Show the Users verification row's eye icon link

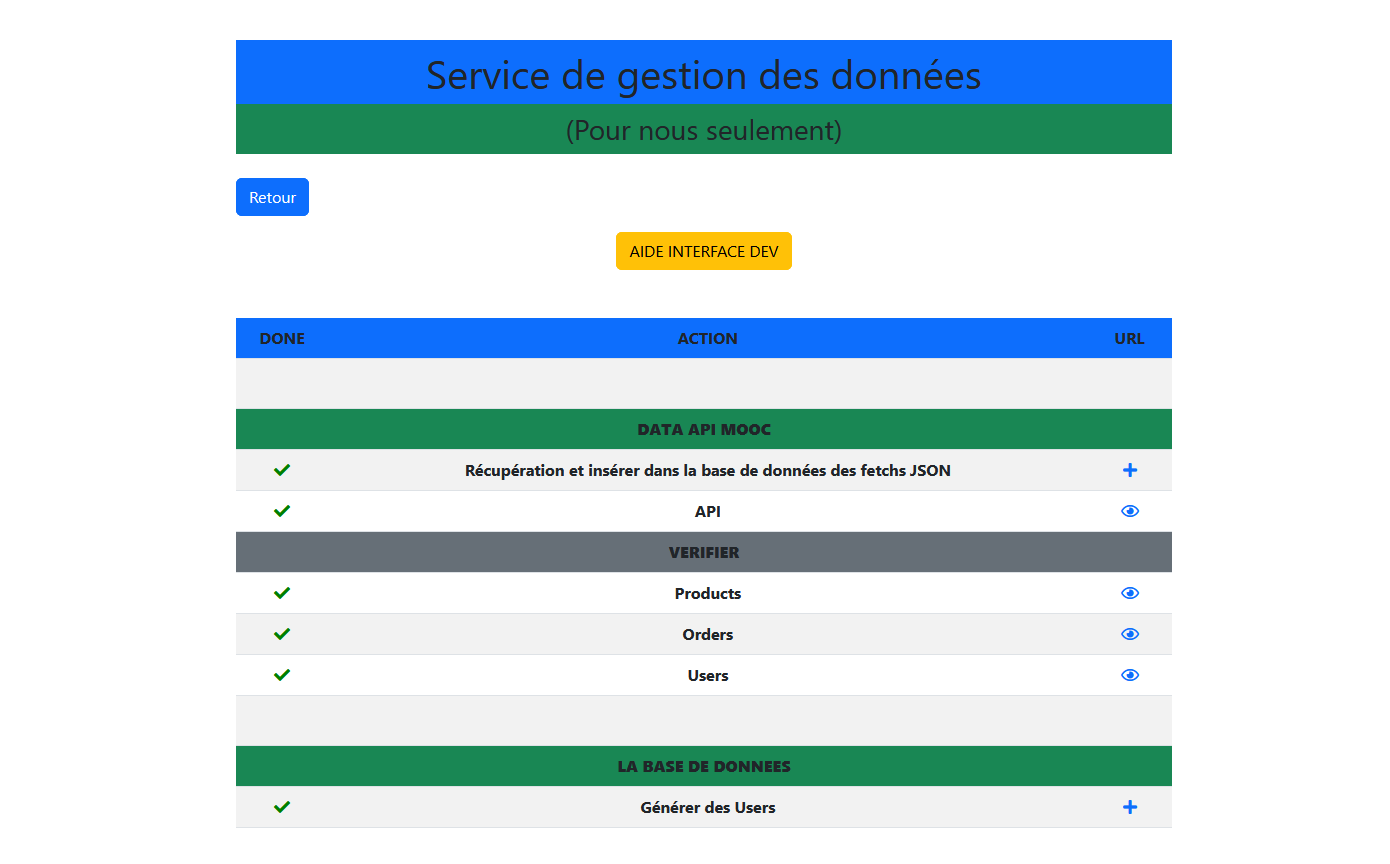1130,675
